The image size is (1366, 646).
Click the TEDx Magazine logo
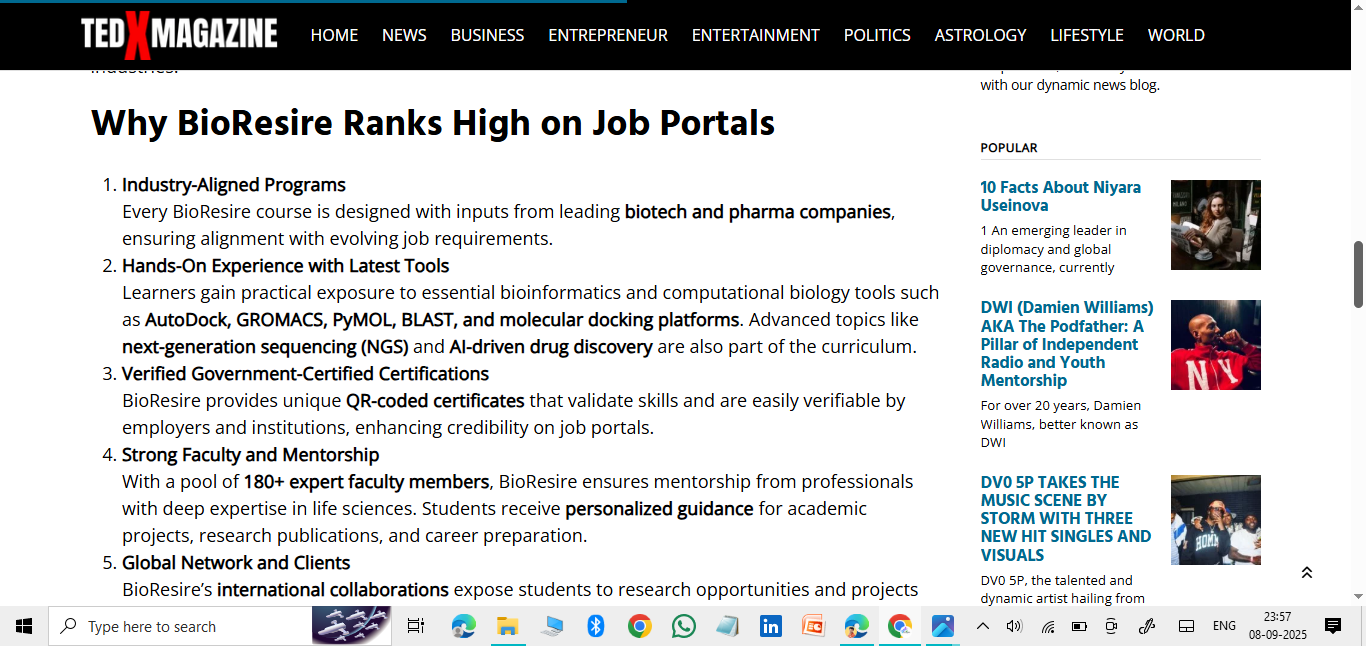click(179, 35)
